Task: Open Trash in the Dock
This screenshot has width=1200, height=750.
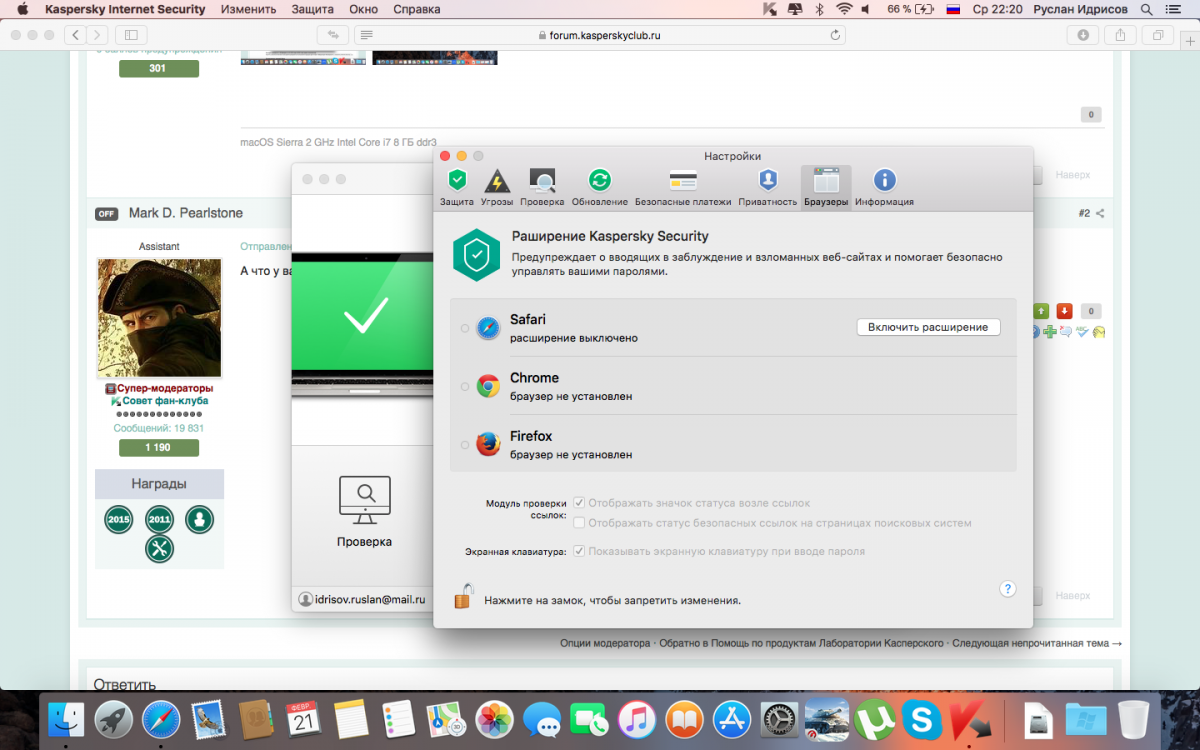Action: click(x=1134, y=719)
